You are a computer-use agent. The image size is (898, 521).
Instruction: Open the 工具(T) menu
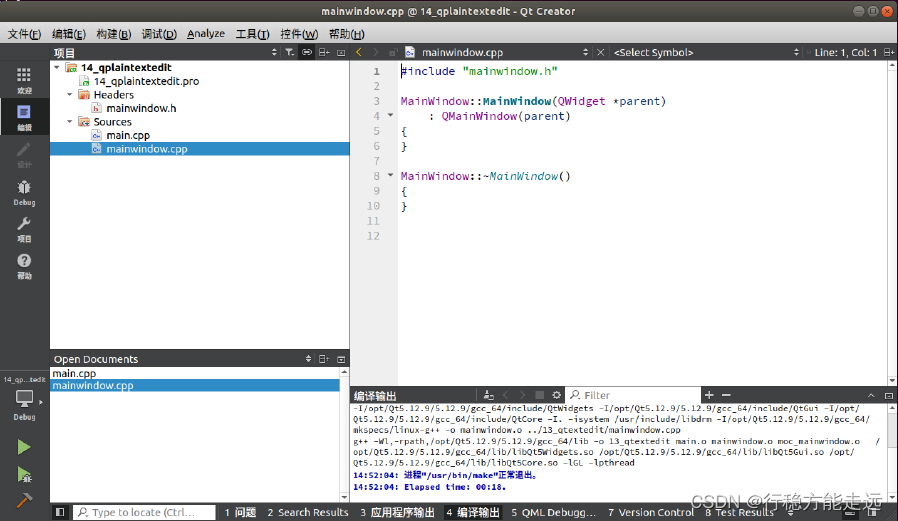click(253, 34)
